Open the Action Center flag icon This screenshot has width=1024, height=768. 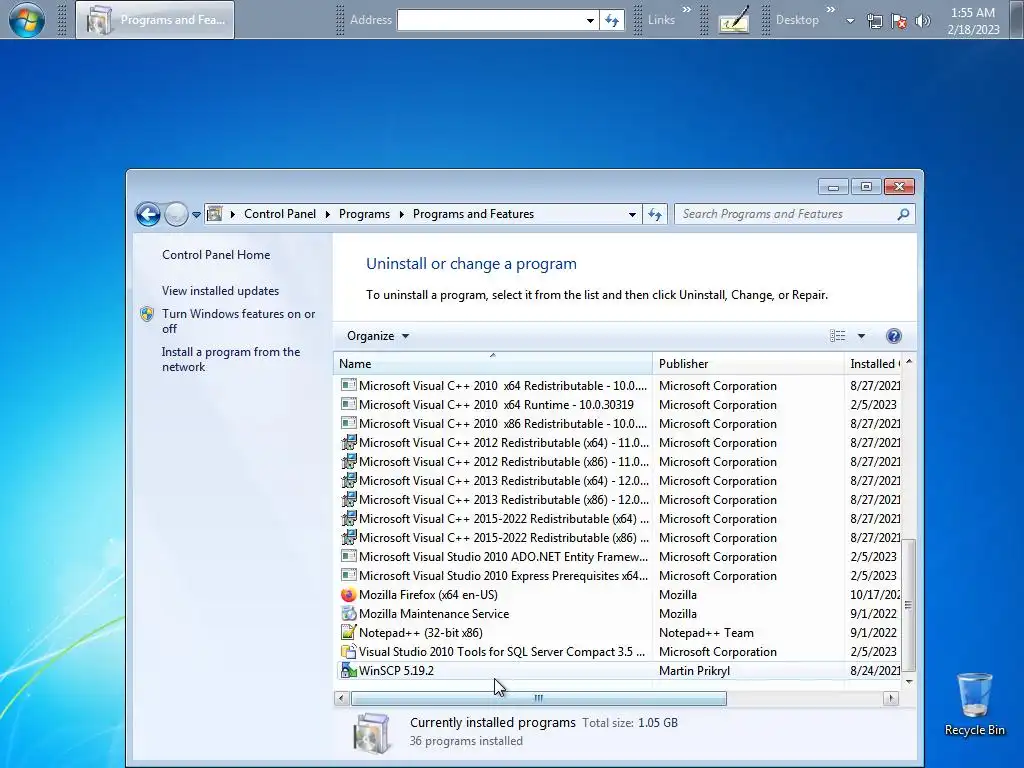pos(899,21)
